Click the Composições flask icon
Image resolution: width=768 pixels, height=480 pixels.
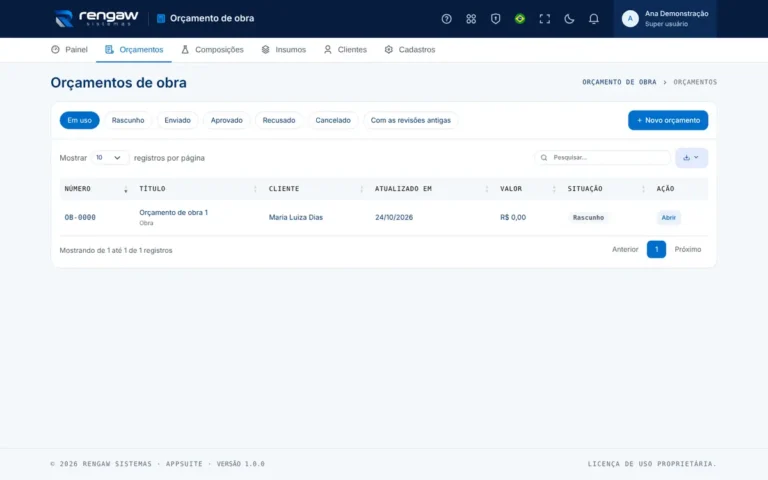[x=185, y=49]
